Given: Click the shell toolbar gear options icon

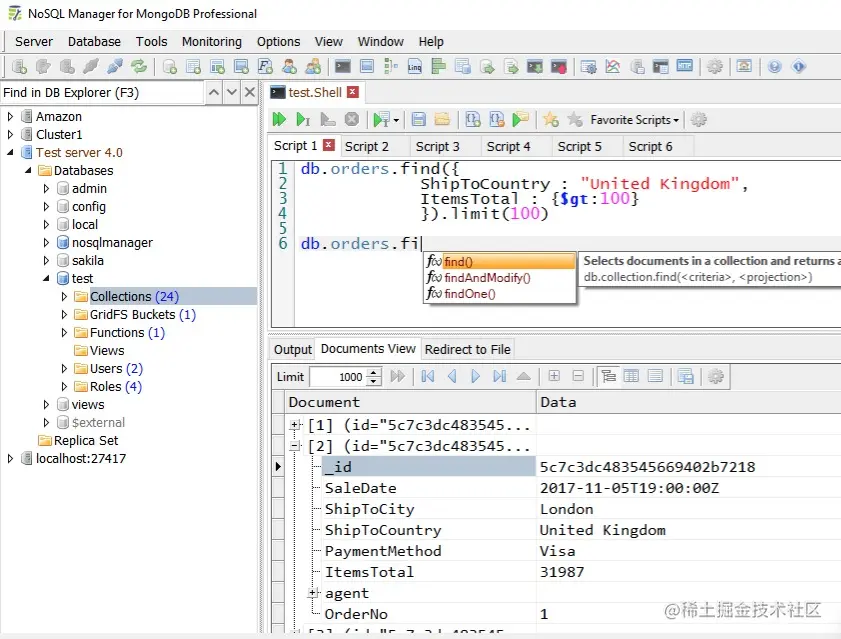Looking at the screenshot, I should (698, 119).
